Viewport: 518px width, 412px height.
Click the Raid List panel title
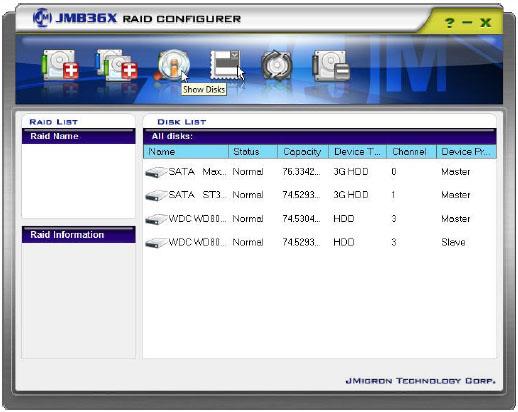click(53, 122)
